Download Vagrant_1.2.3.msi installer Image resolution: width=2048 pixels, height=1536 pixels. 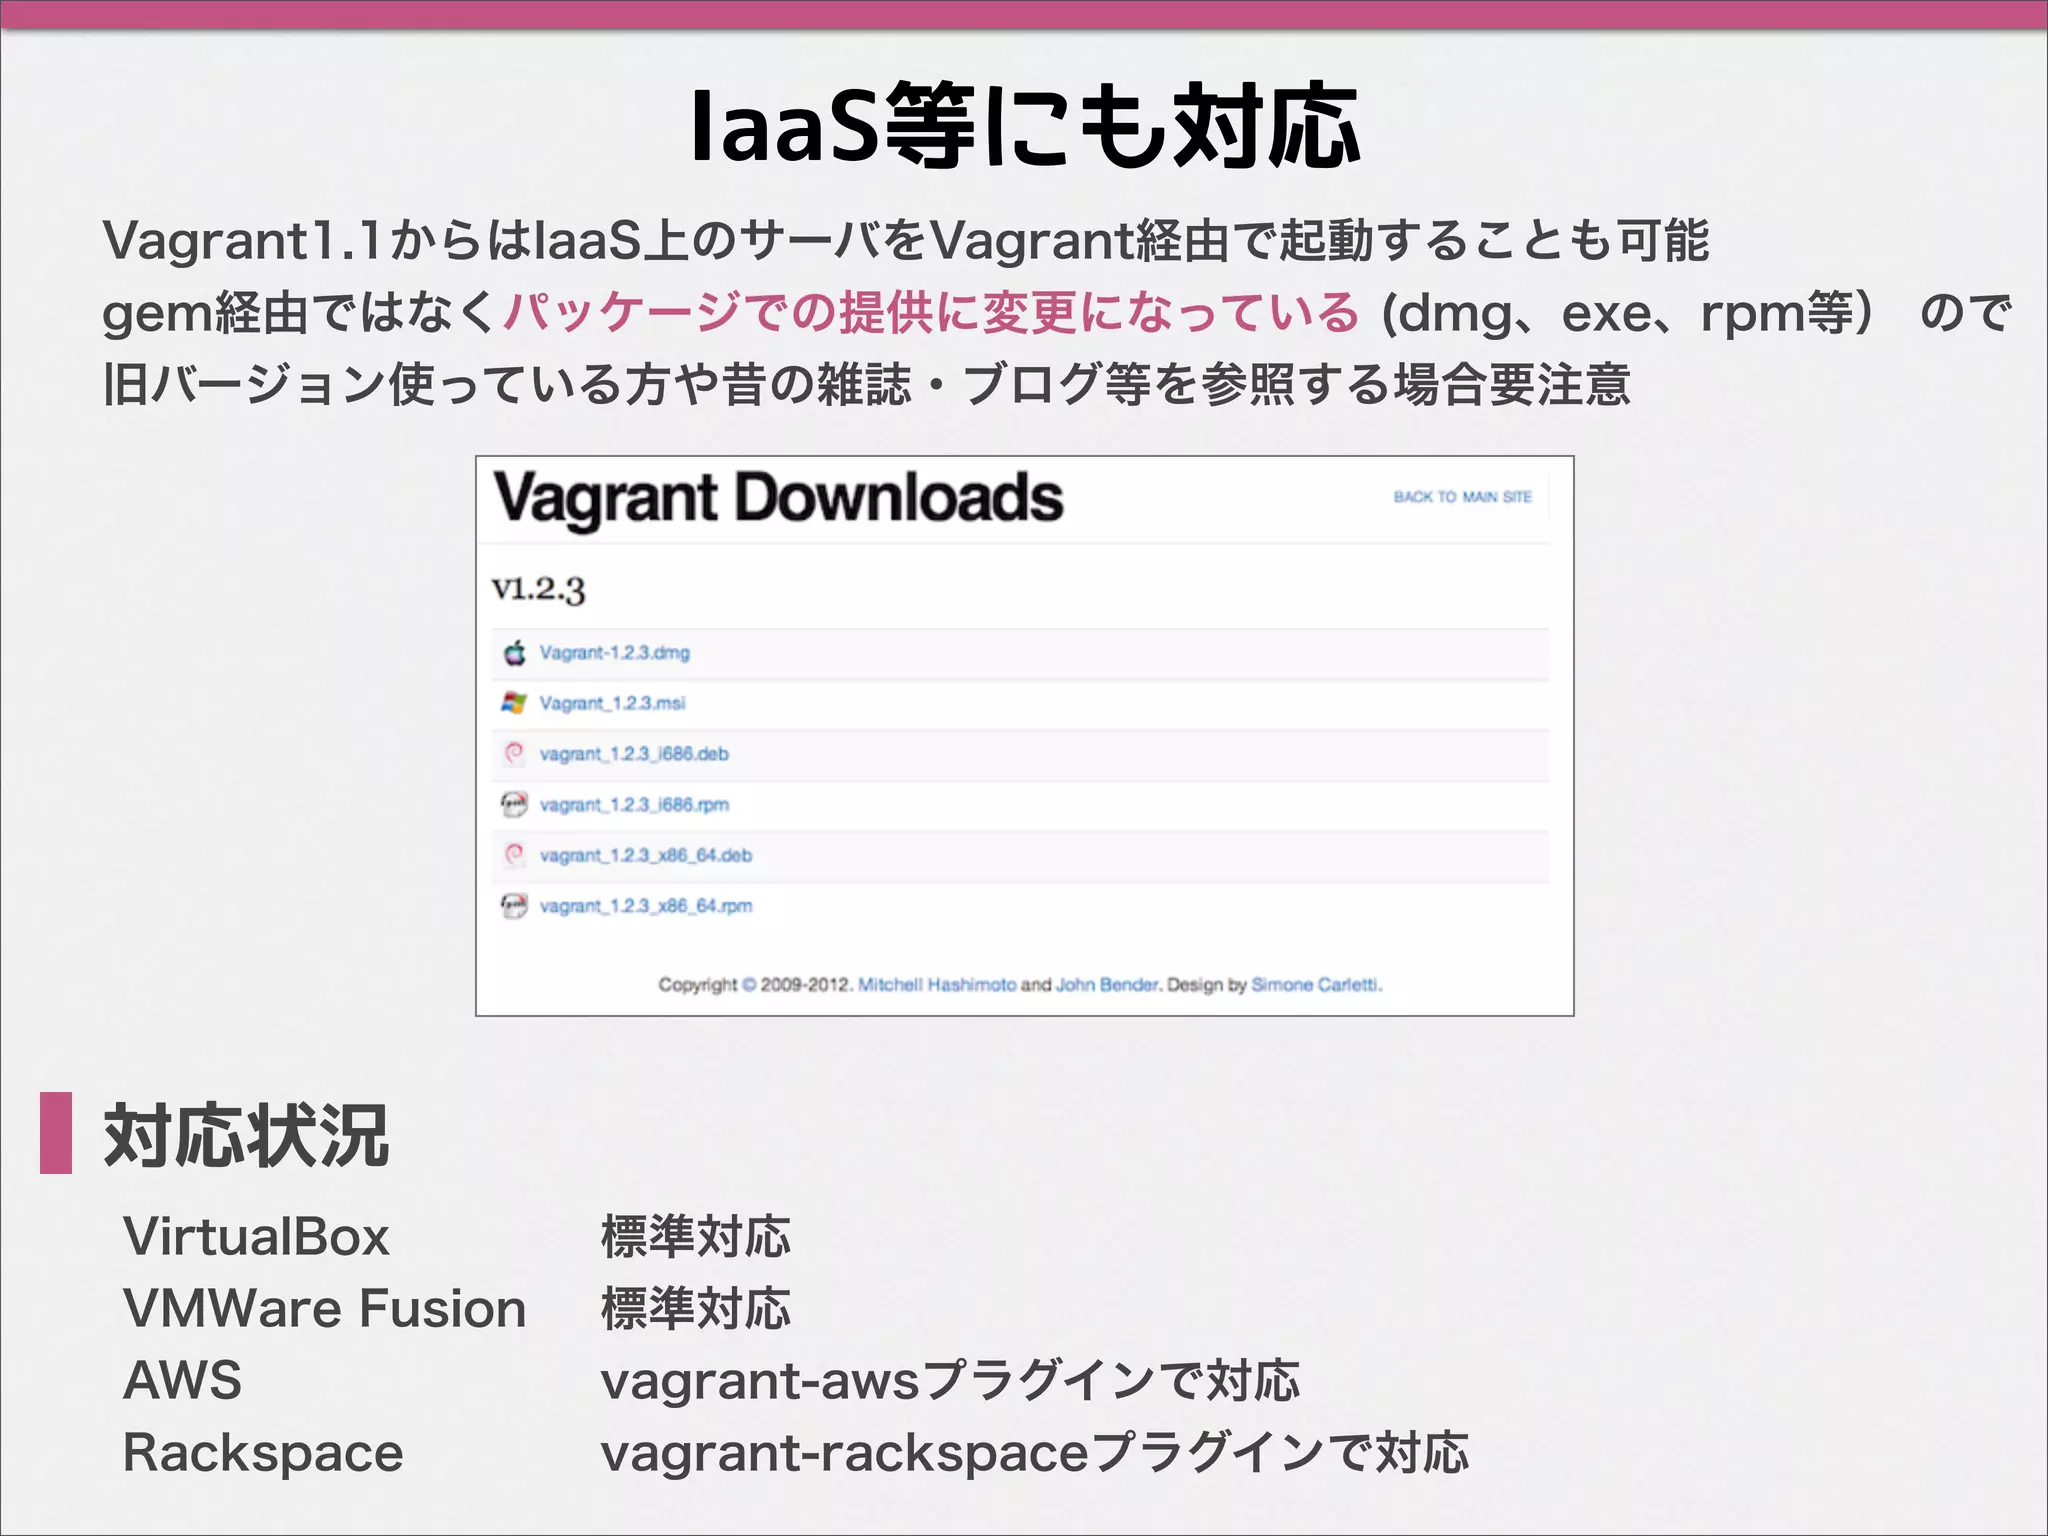click(612, 703)
